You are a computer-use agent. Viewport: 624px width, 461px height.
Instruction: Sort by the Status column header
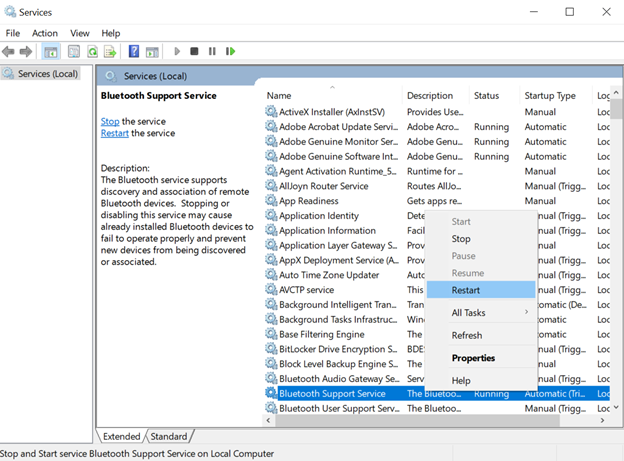(x=494, y=96)
